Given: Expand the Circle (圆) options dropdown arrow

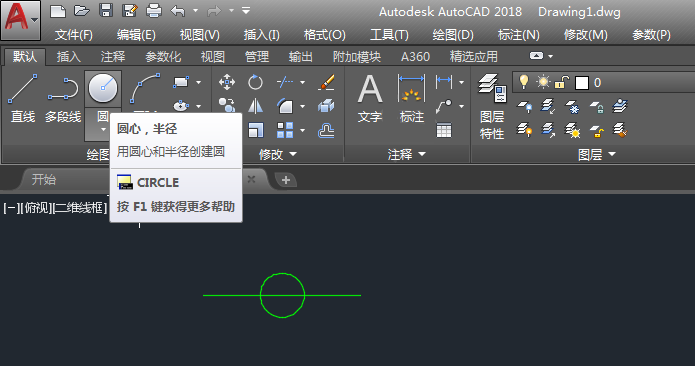Looking at the screenshot, I should coord(103,130).
